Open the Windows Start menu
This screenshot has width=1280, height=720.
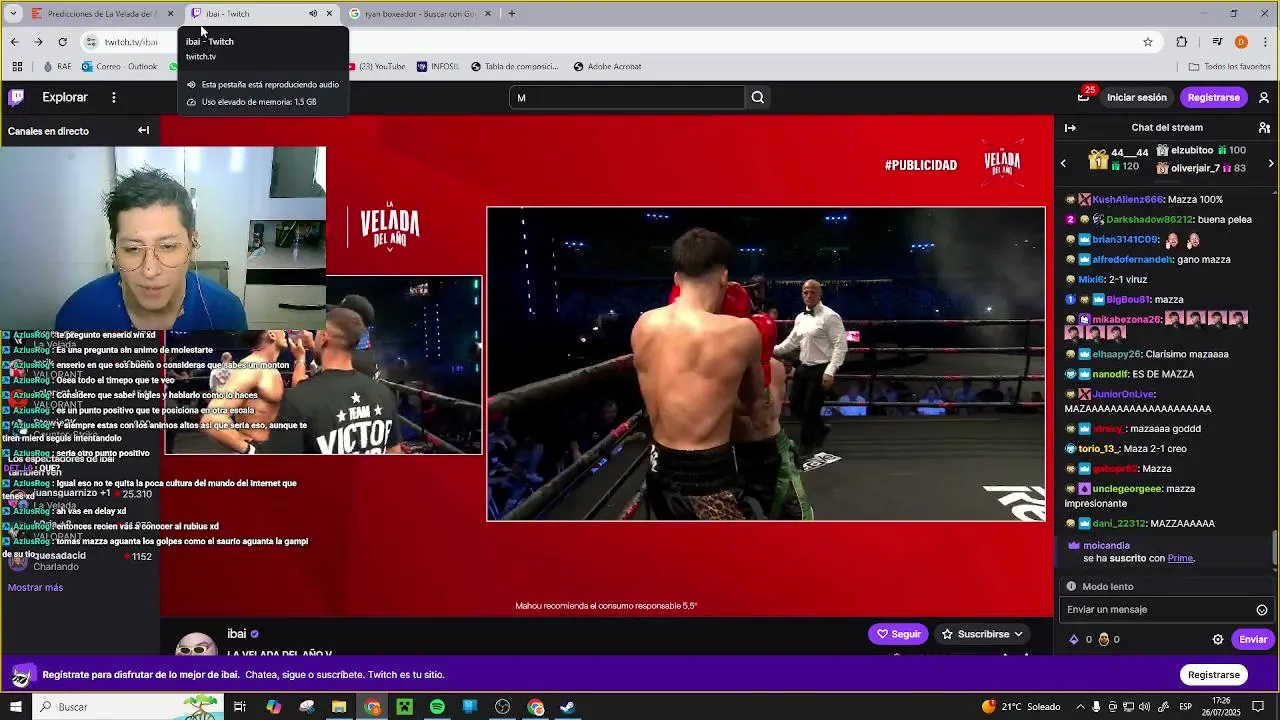point(15,707)
